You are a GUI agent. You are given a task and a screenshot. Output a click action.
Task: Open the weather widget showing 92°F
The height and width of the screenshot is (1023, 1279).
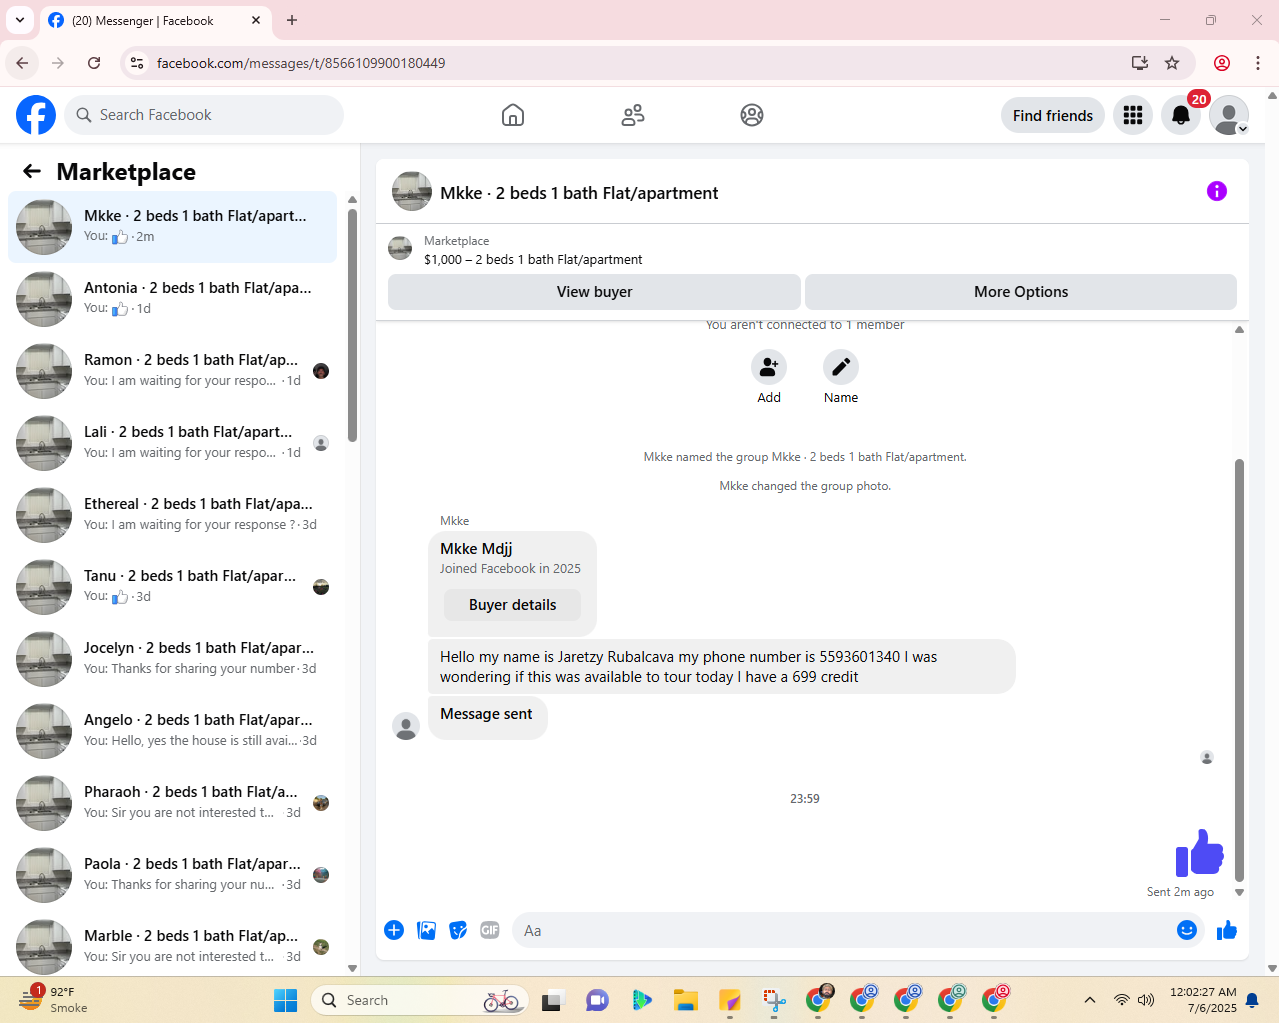click(52, 1000)
